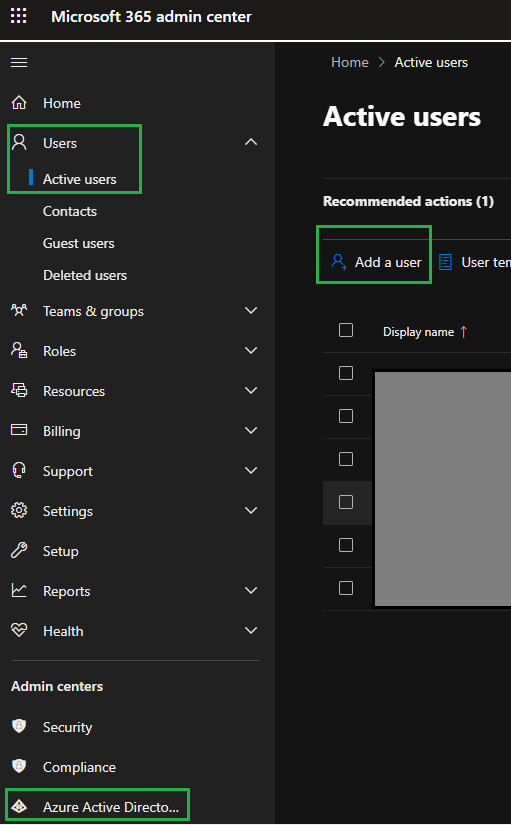Click the Health label in sidebar
The height and width of the screenshot is (825, 511).
click(63, 631)
